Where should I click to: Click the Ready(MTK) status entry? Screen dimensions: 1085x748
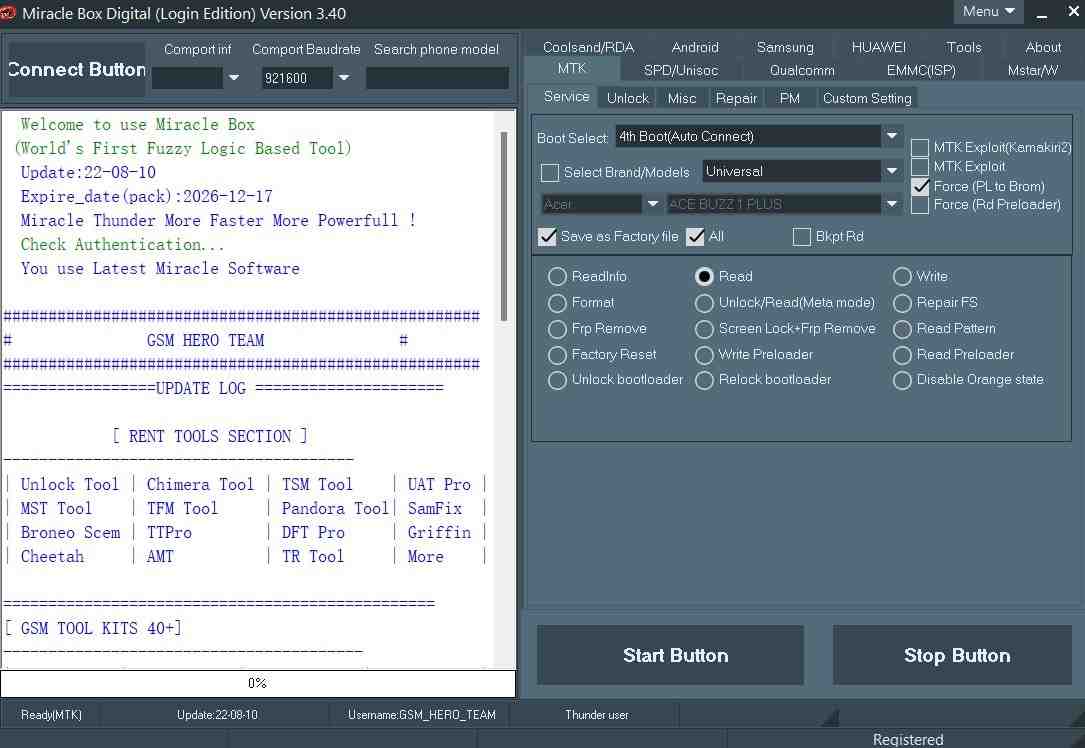tap(51, 715)
